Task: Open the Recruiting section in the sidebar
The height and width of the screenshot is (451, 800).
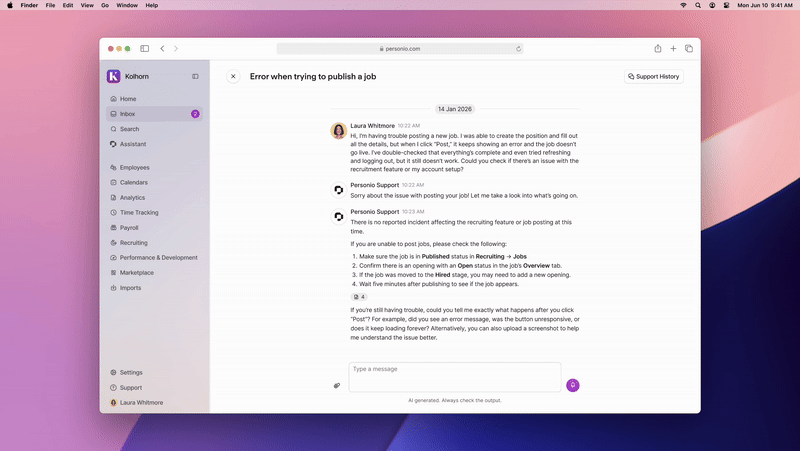Action: click(133, 243)
